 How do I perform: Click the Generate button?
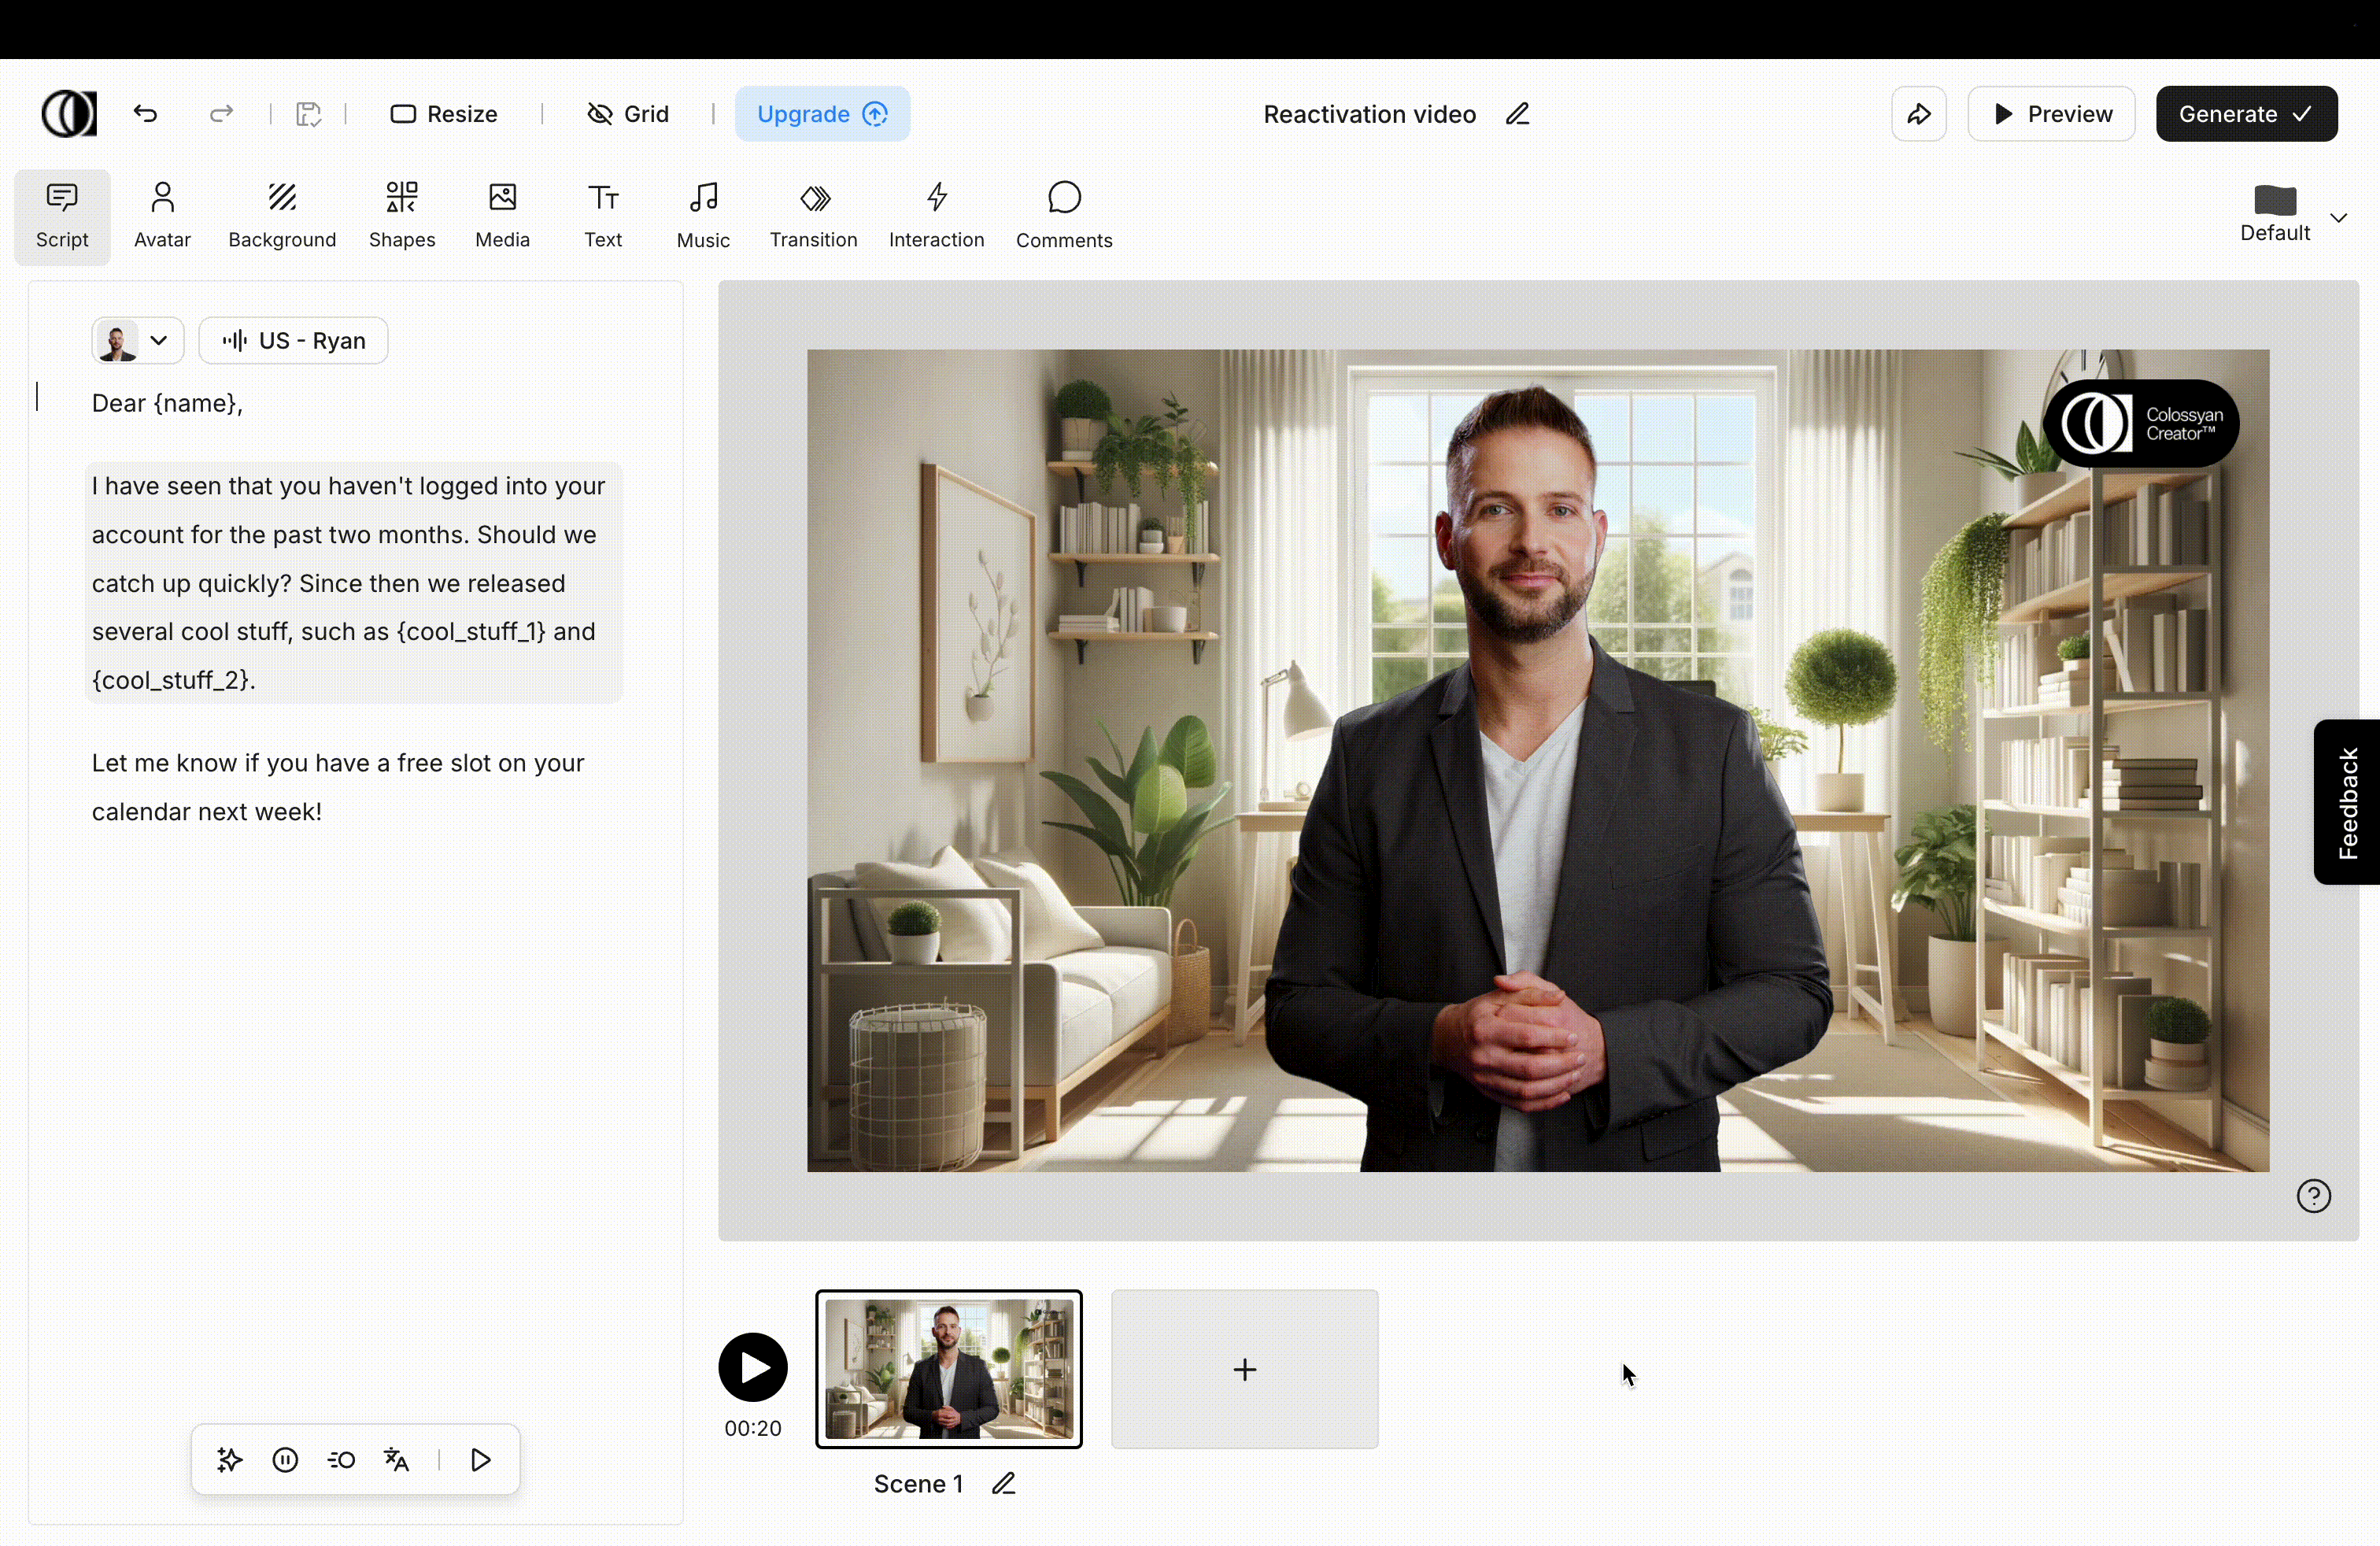point(2246,114)
